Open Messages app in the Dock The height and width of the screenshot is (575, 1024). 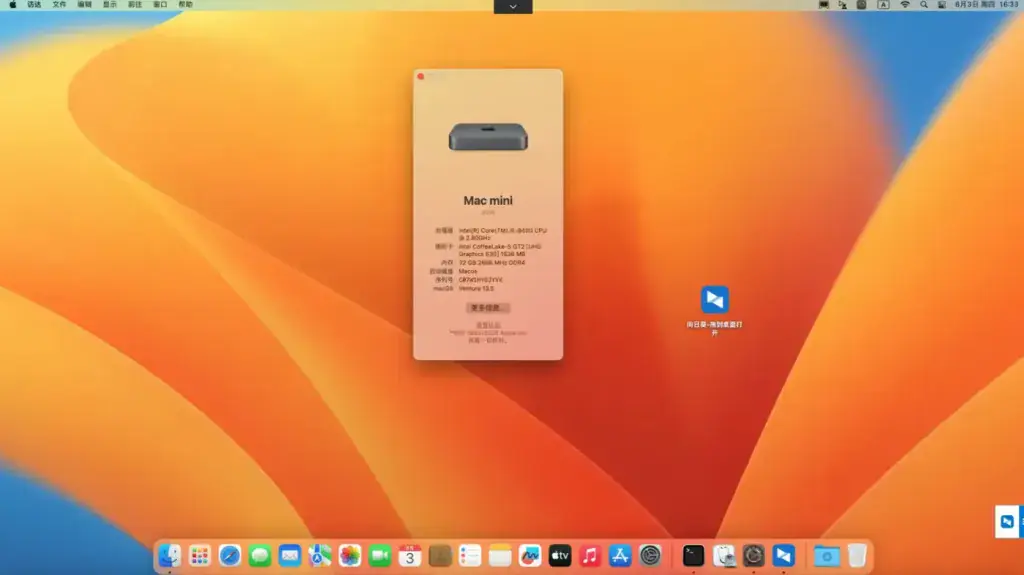tap(260, 555)
